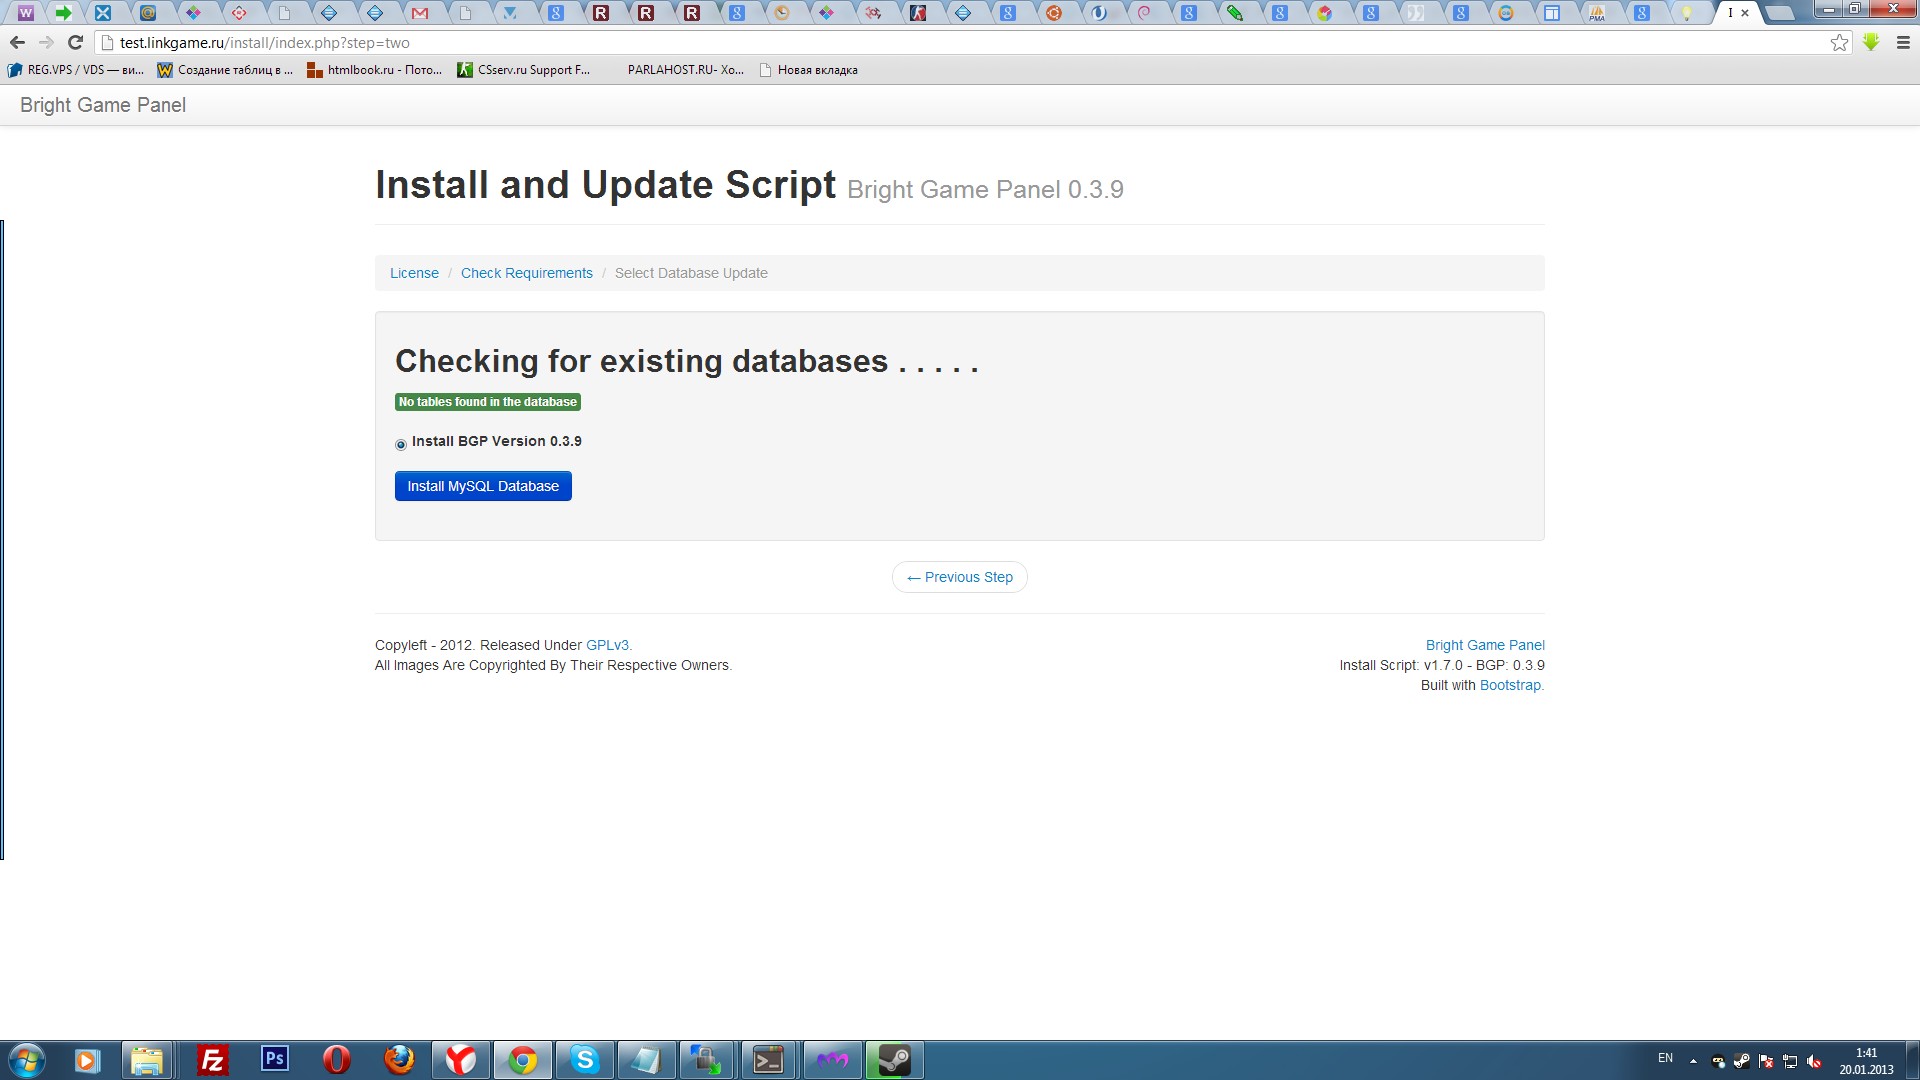Open the media player taskbar icon
1920x1080 pixels.
[87, 1060]
